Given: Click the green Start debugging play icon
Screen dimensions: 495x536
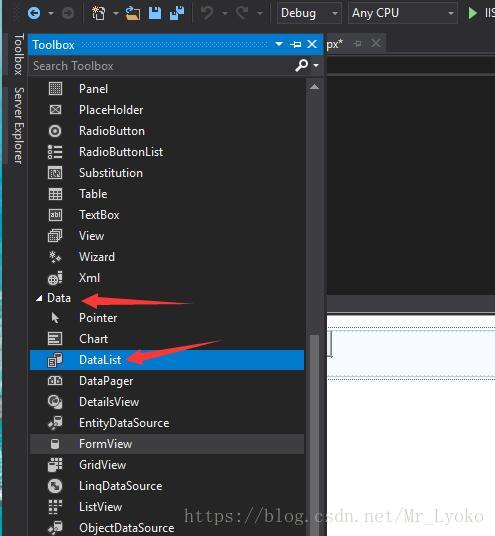Looking at the screenshot, I should coord(472,13).
